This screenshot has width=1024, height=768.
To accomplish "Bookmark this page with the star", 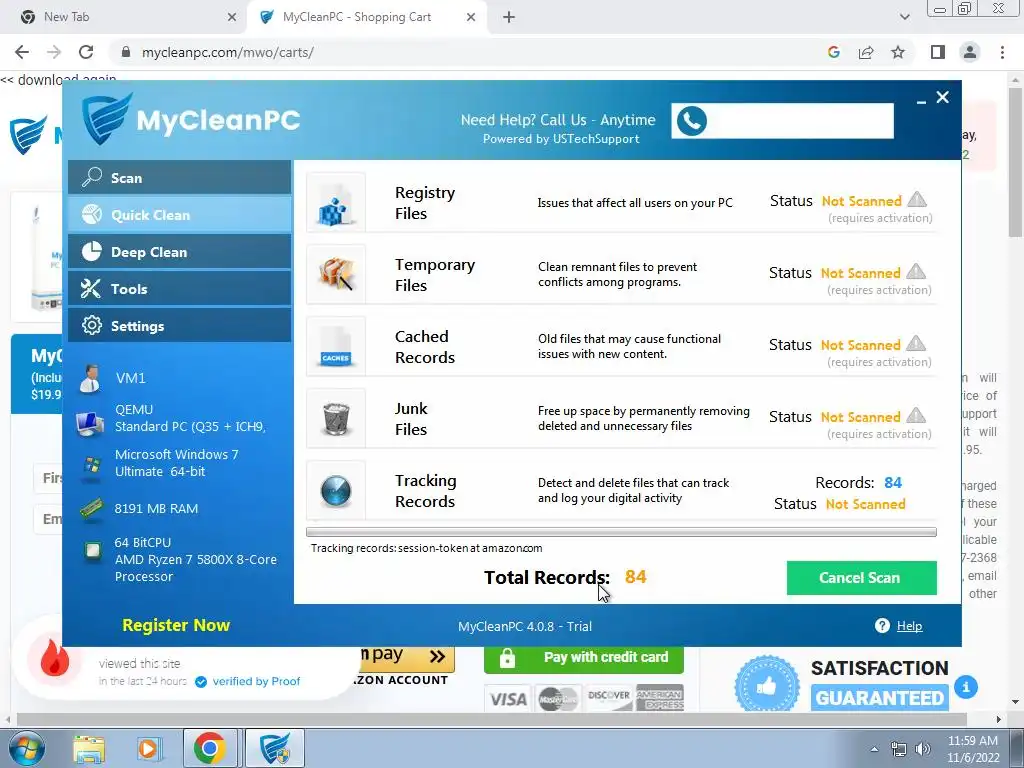I will point(898,52).
